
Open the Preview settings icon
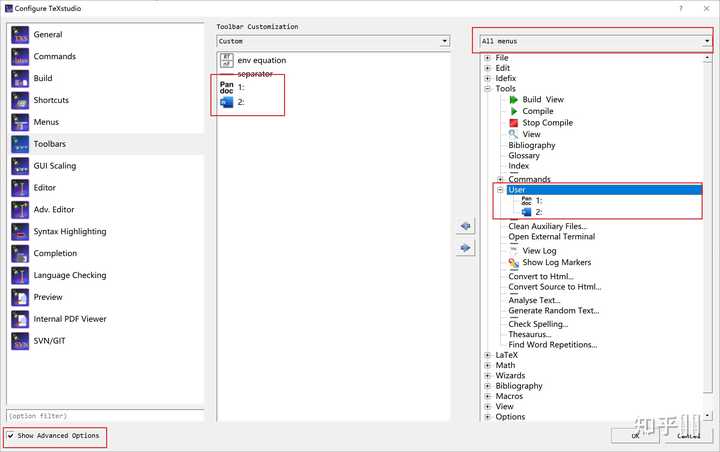coord(20,297)
